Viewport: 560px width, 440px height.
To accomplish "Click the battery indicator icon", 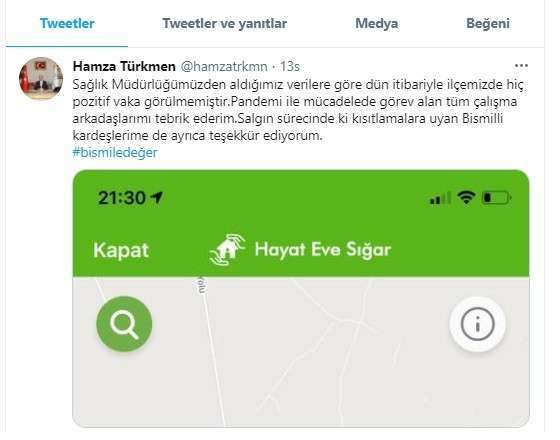I will (496, 198).
